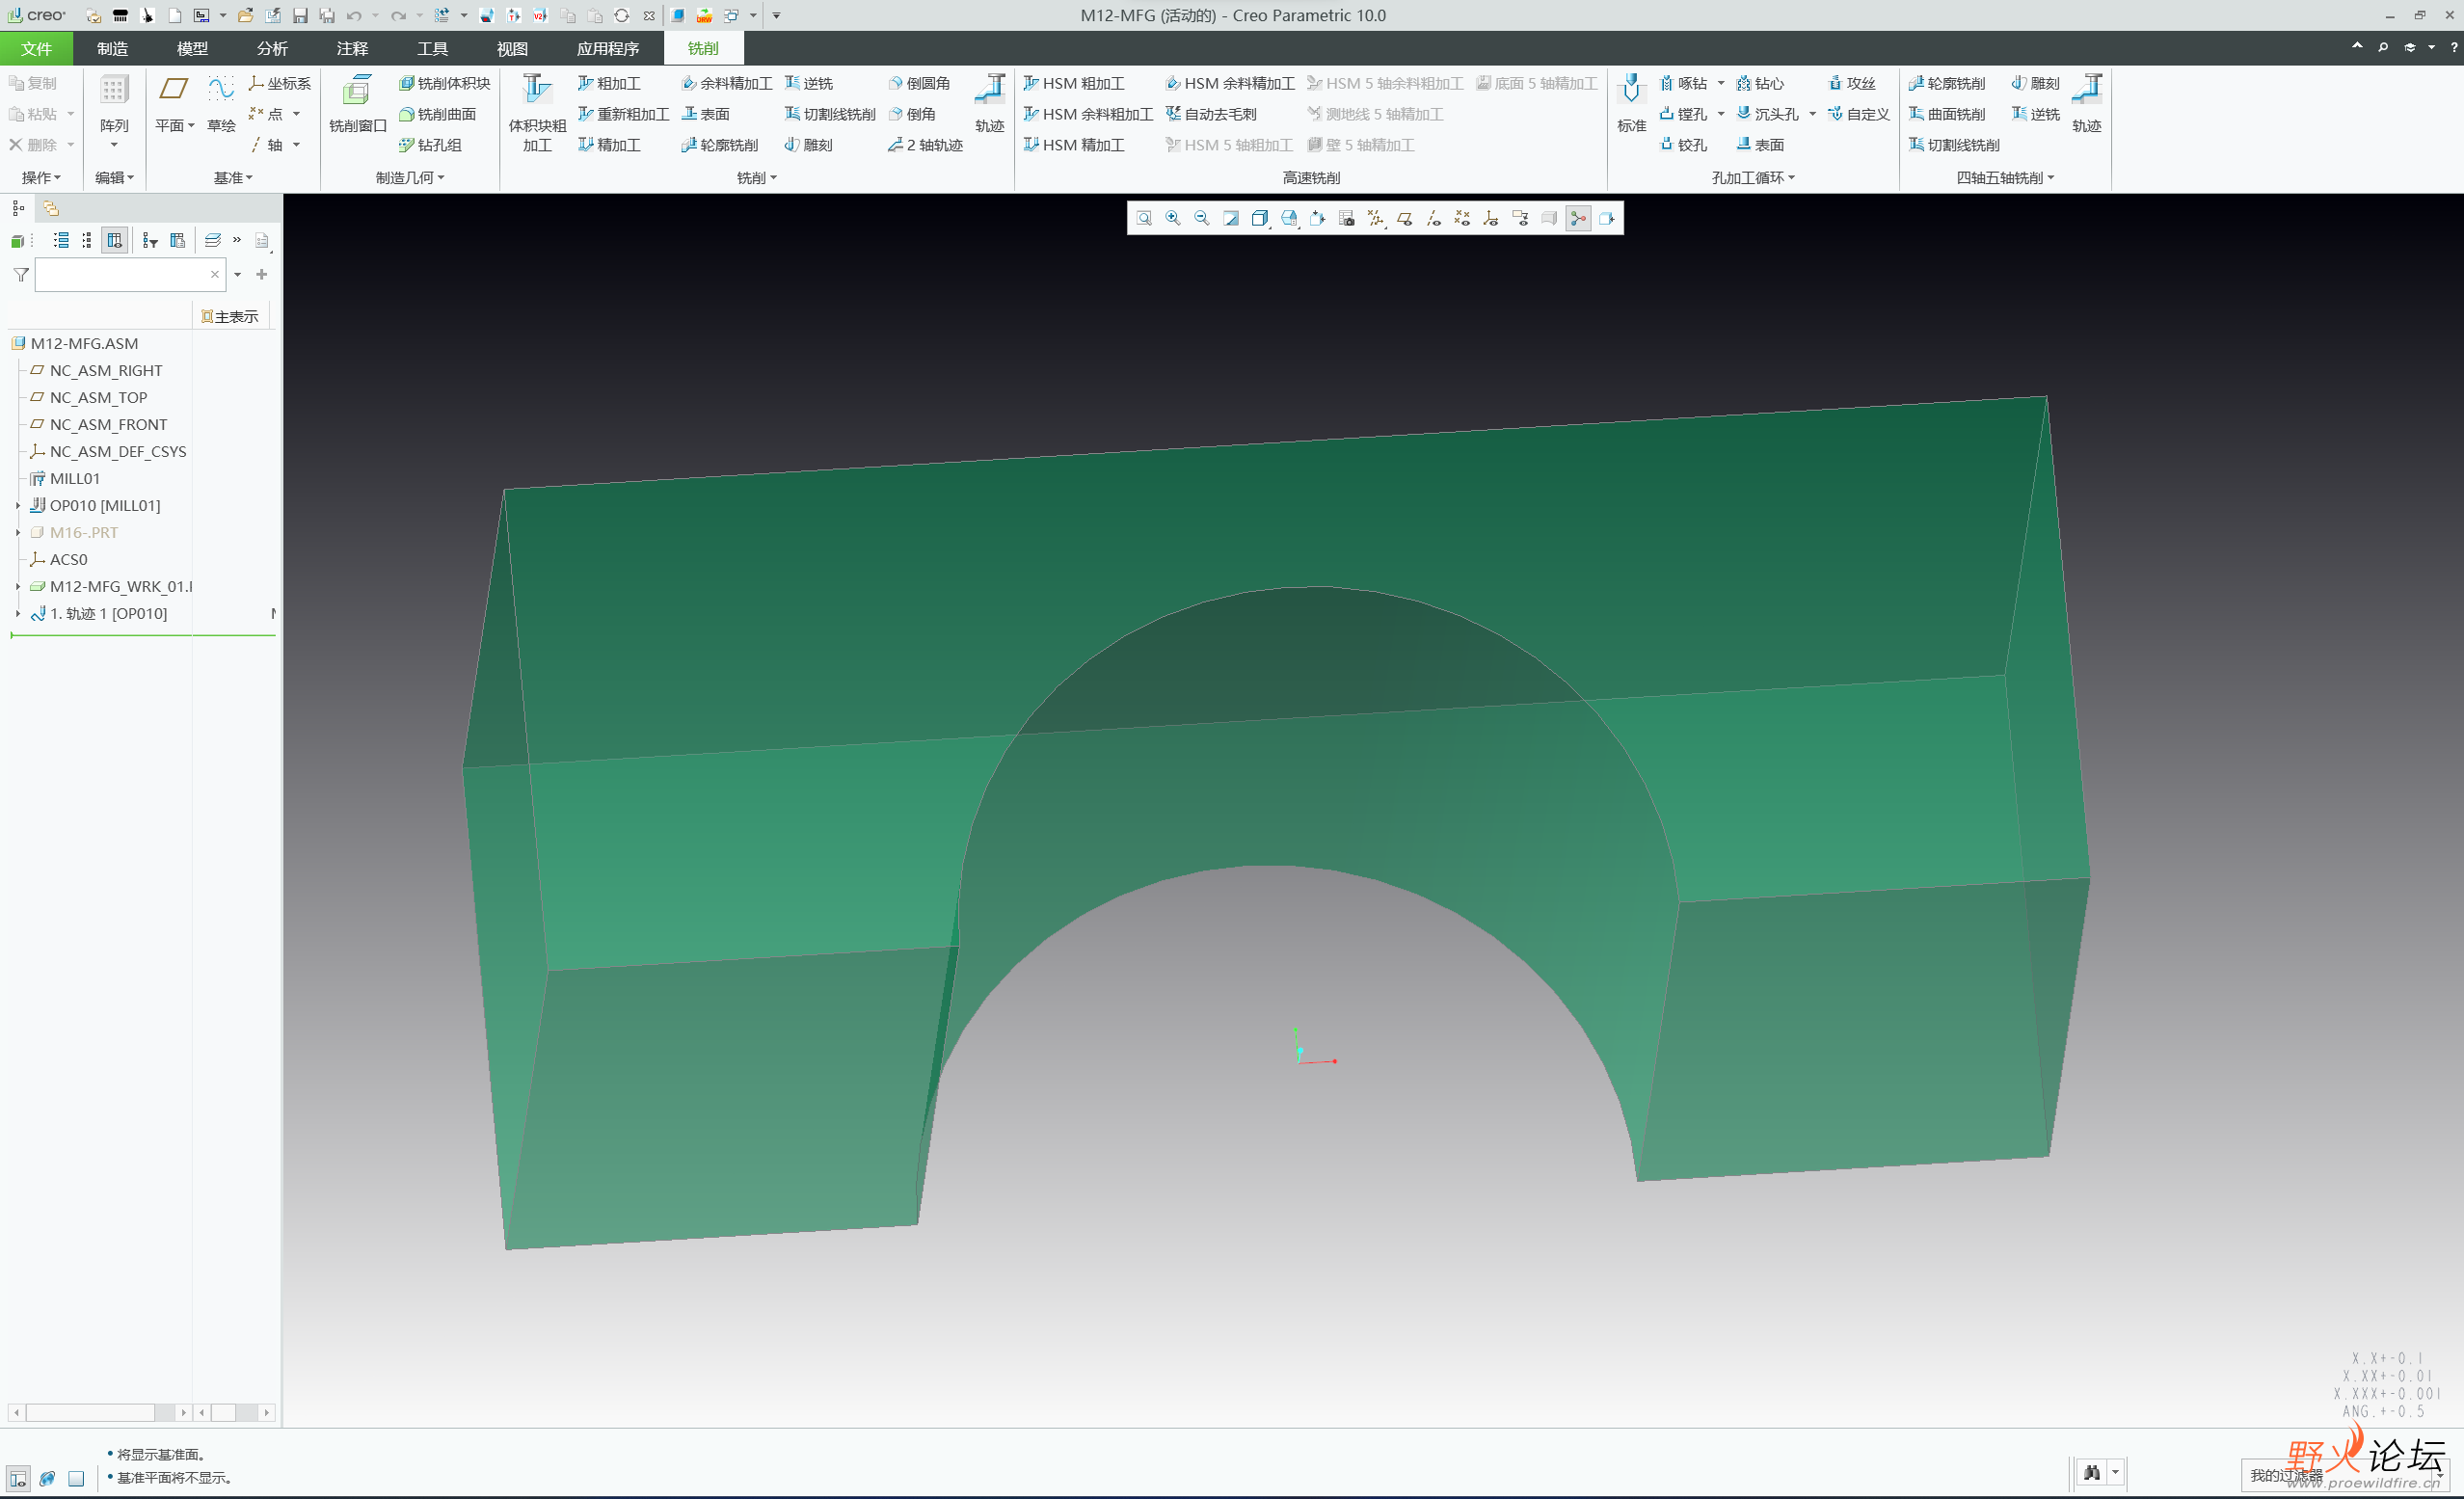
Task: Expand the OP010 [MILL01] tree node
Action: coord(18,506)
